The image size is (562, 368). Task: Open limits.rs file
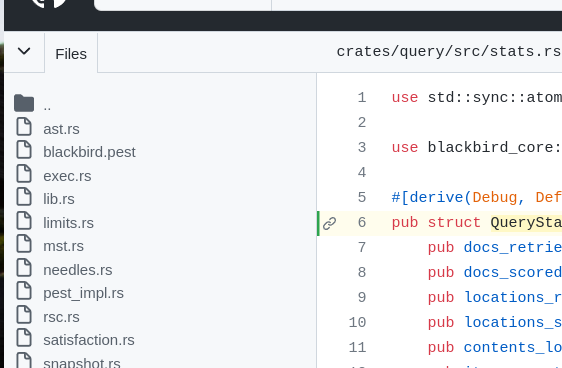[68, 223]
